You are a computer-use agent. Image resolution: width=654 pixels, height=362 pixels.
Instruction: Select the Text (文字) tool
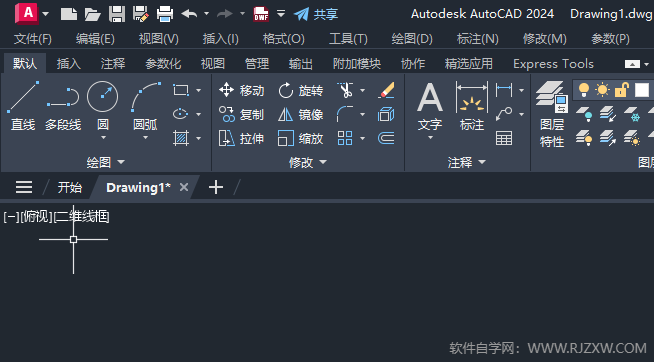click(x=430, y=106)
